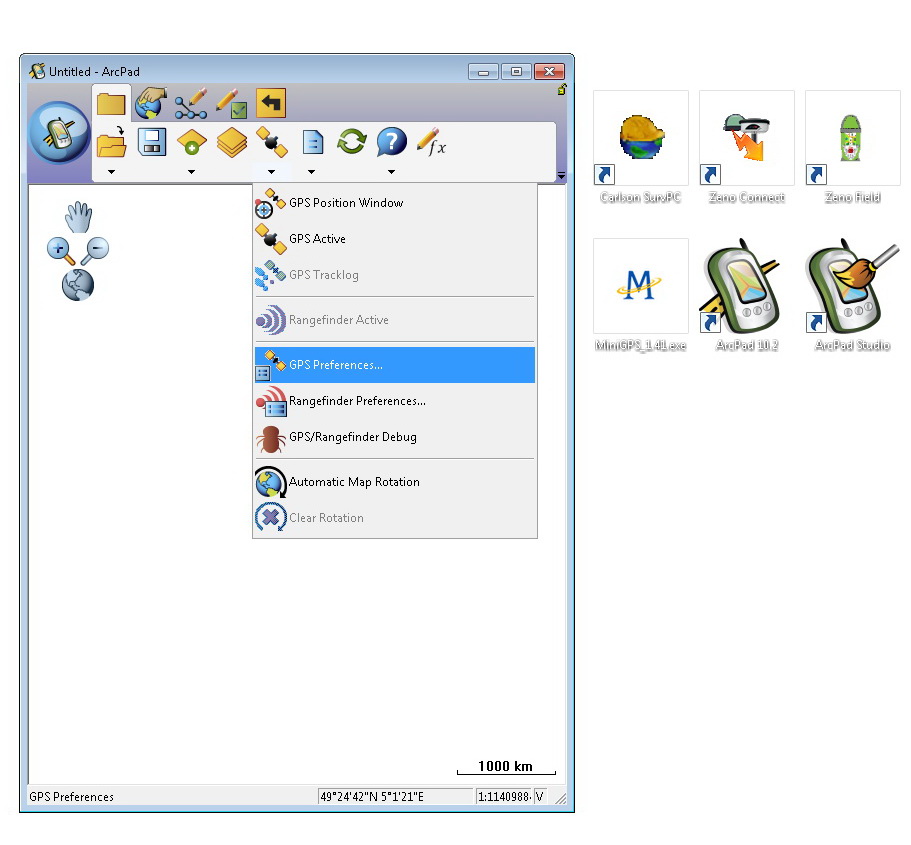The width and height of the screenshot is (911, 845).
Task: Select the Zoom Out magnifier tool
Action: tap(95, 251)
